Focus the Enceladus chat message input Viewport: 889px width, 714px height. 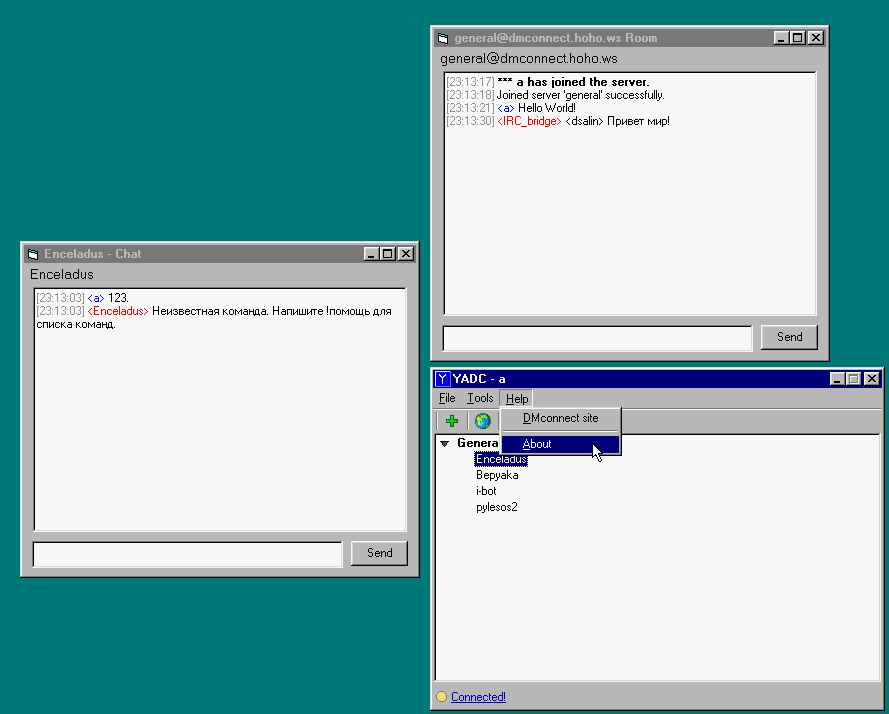[x=187, y=553]
